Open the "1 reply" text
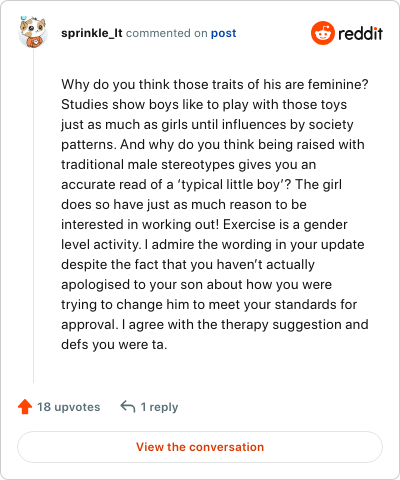The height and width of the screenshot is (480, 400). click(x=159, y=407)
